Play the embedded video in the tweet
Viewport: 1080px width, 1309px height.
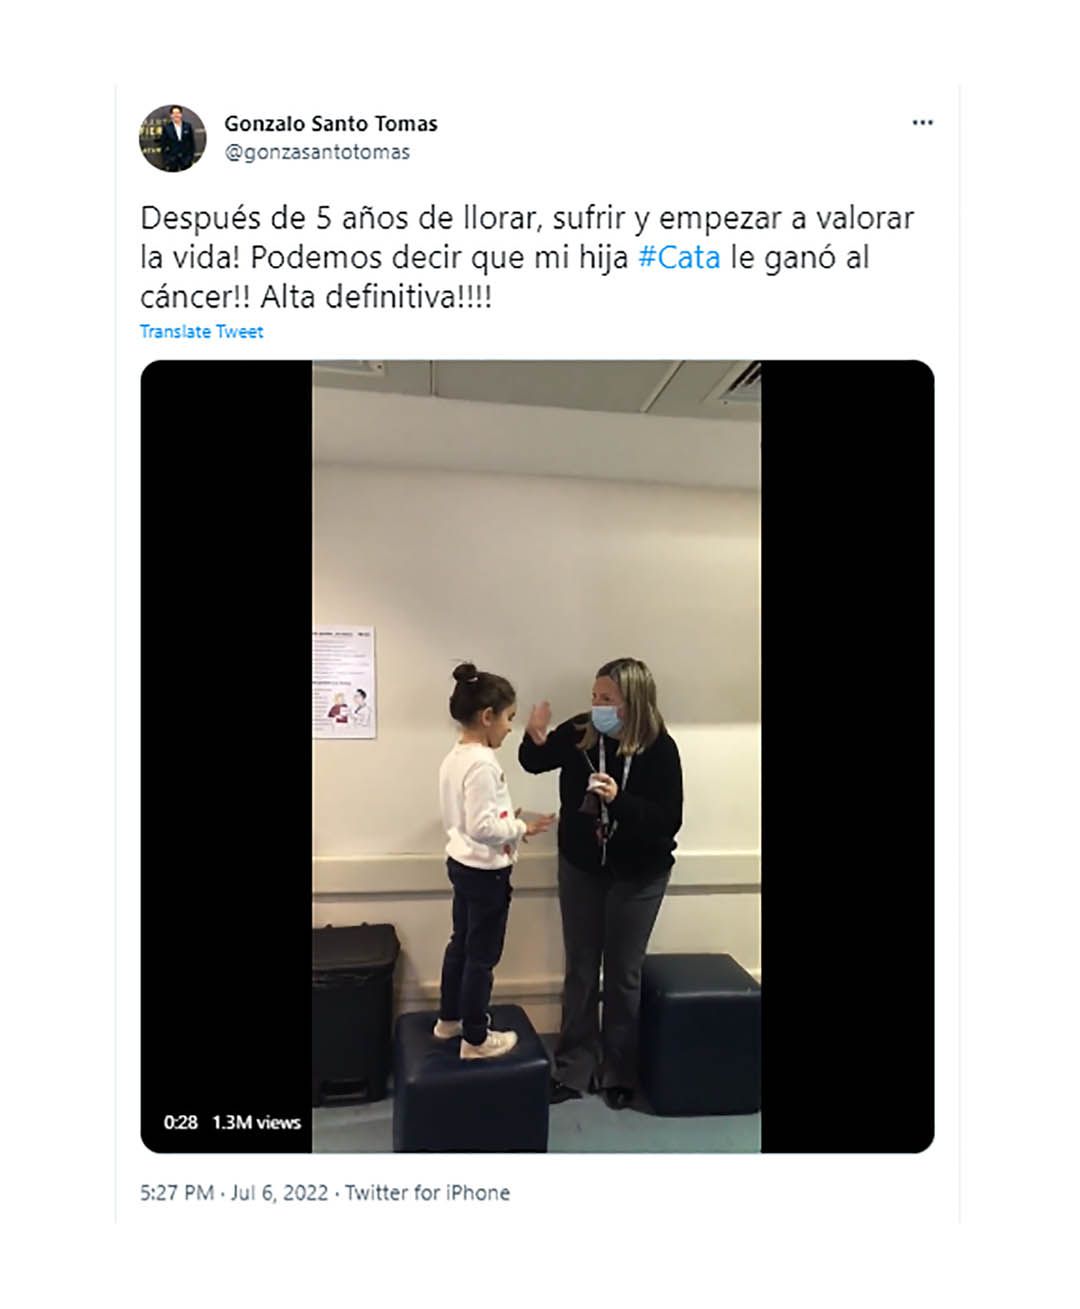537,756
